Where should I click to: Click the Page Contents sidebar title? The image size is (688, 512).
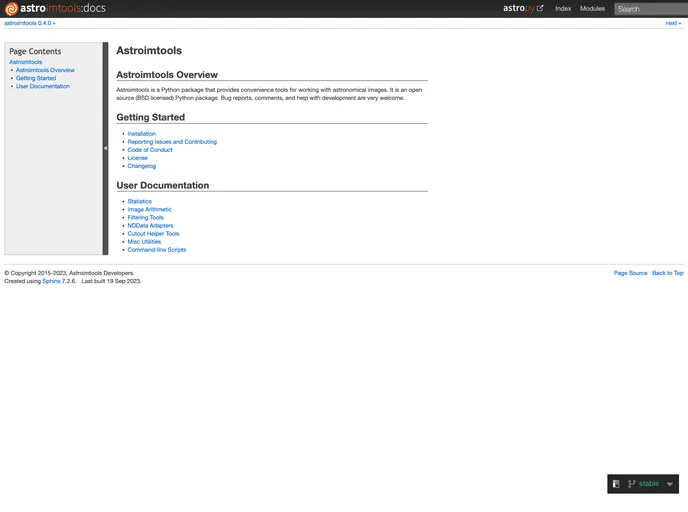35,51
